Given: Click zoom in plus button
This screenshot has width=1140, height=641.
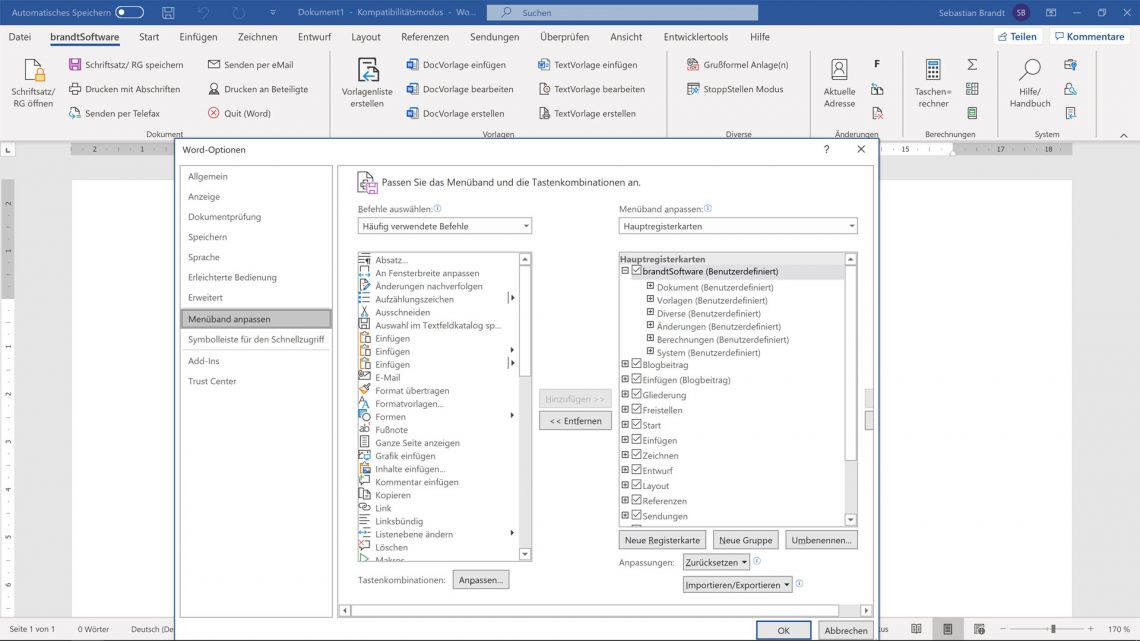Looking at the screenshot, I should coord(1091,629).
